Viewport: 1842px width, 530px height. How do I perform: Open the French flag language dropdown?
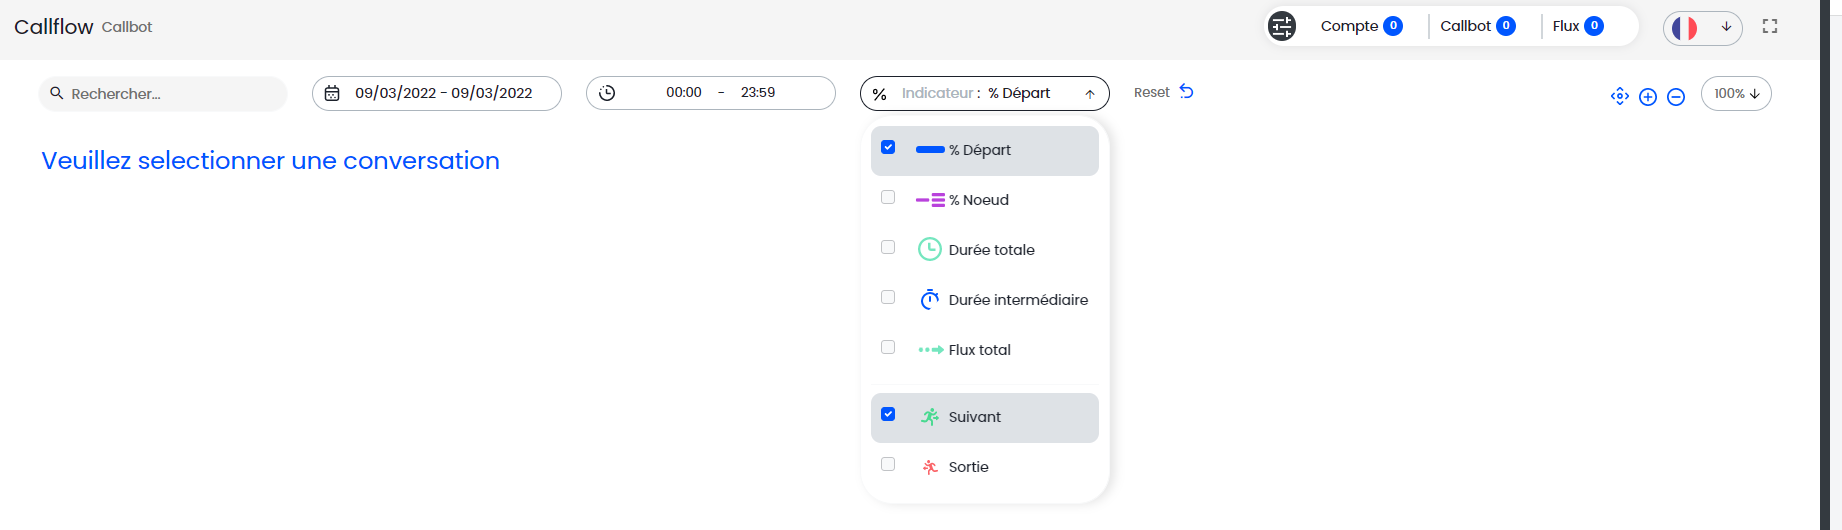pos(1702,27)
